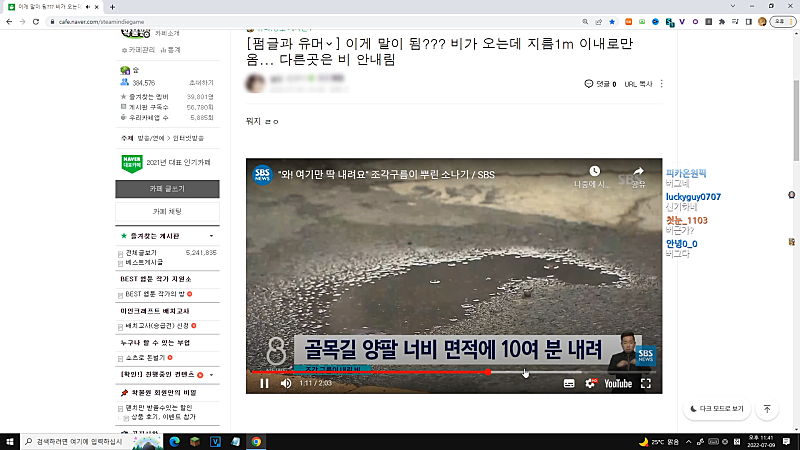Expand the 펌글과 유머 board dropdown

tap(330, 44)
